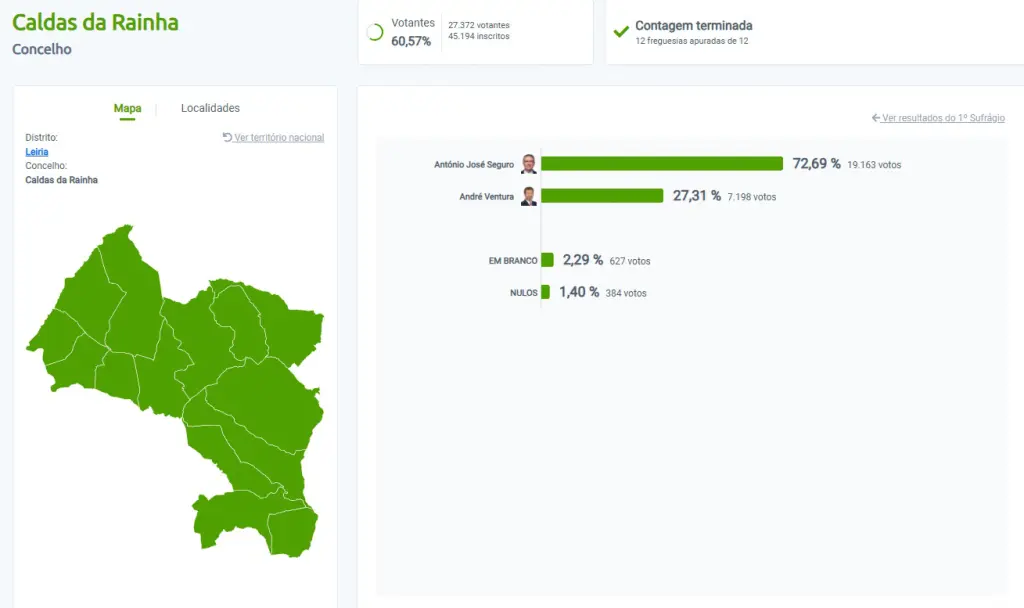
Task: Click António José Seguro's candidate photo
Action: 528,164
